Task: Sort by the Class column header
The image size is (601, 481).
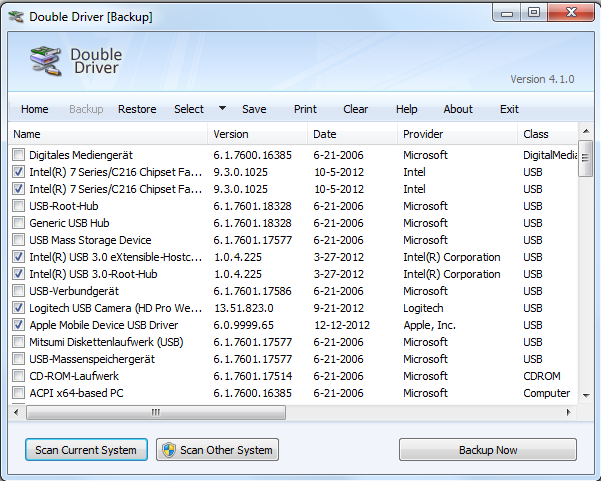Action: pyautogui.click(x=548, y=134)
